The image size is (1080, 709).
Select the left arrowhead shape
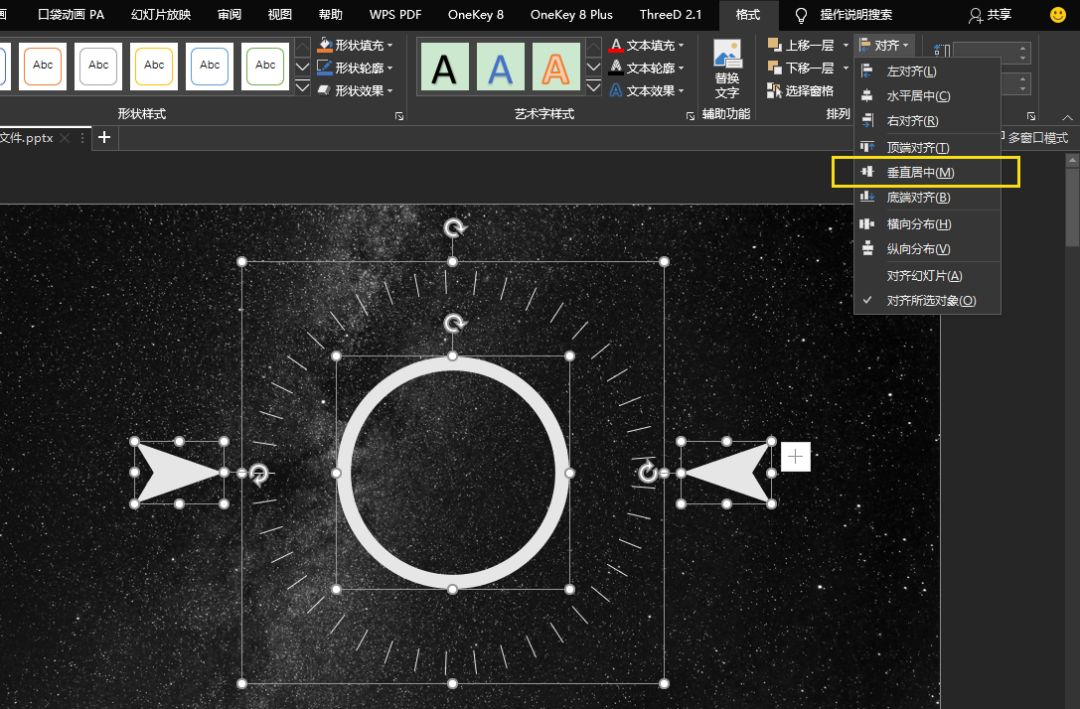click(179, 473)
